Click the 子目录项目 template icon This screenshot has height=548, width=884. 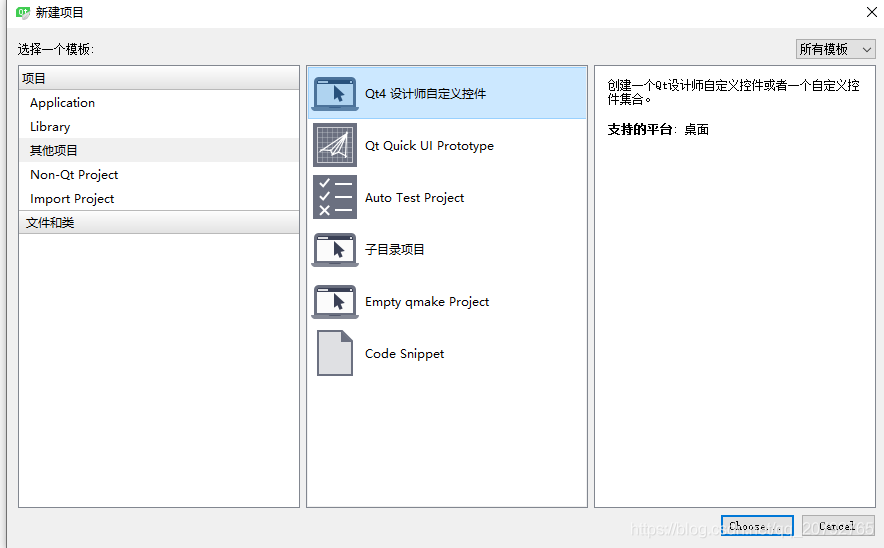335,249
